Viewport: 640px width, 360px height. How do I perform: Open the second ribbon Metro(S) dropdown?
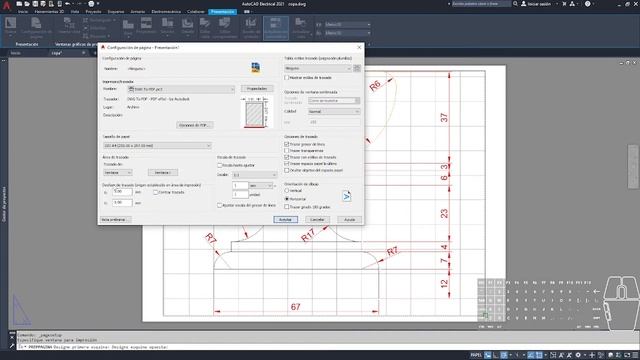pos(347,33)
